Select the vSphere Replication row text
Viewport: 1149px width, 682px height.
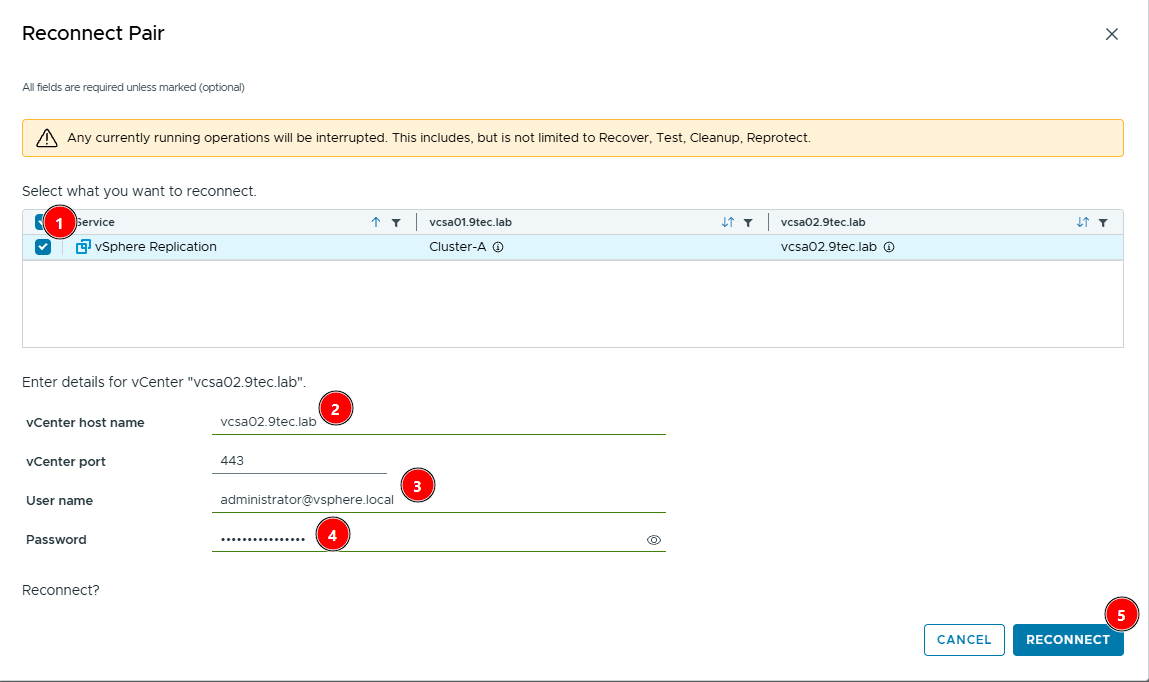pyautogui.click(x=155, y=247)
